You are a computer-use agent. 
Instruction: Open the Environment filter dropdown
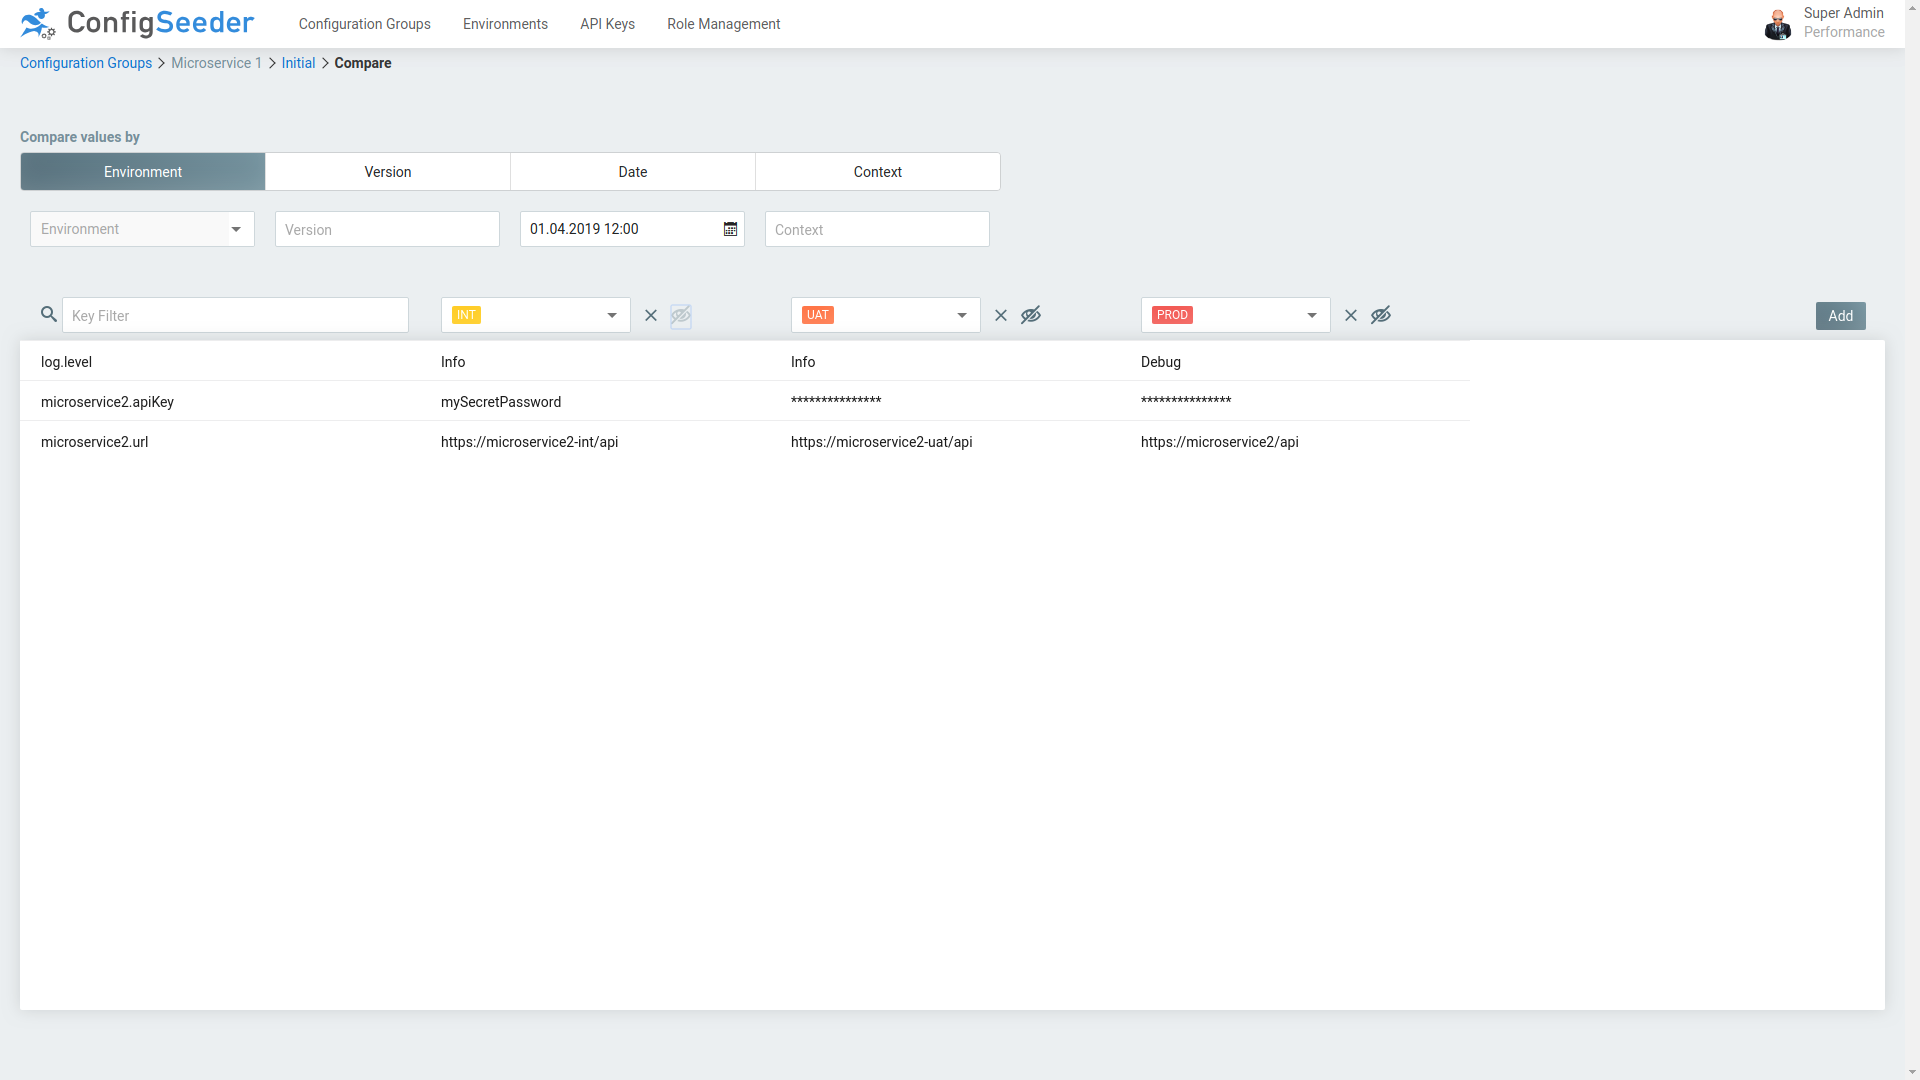click(x=237, y=229)
